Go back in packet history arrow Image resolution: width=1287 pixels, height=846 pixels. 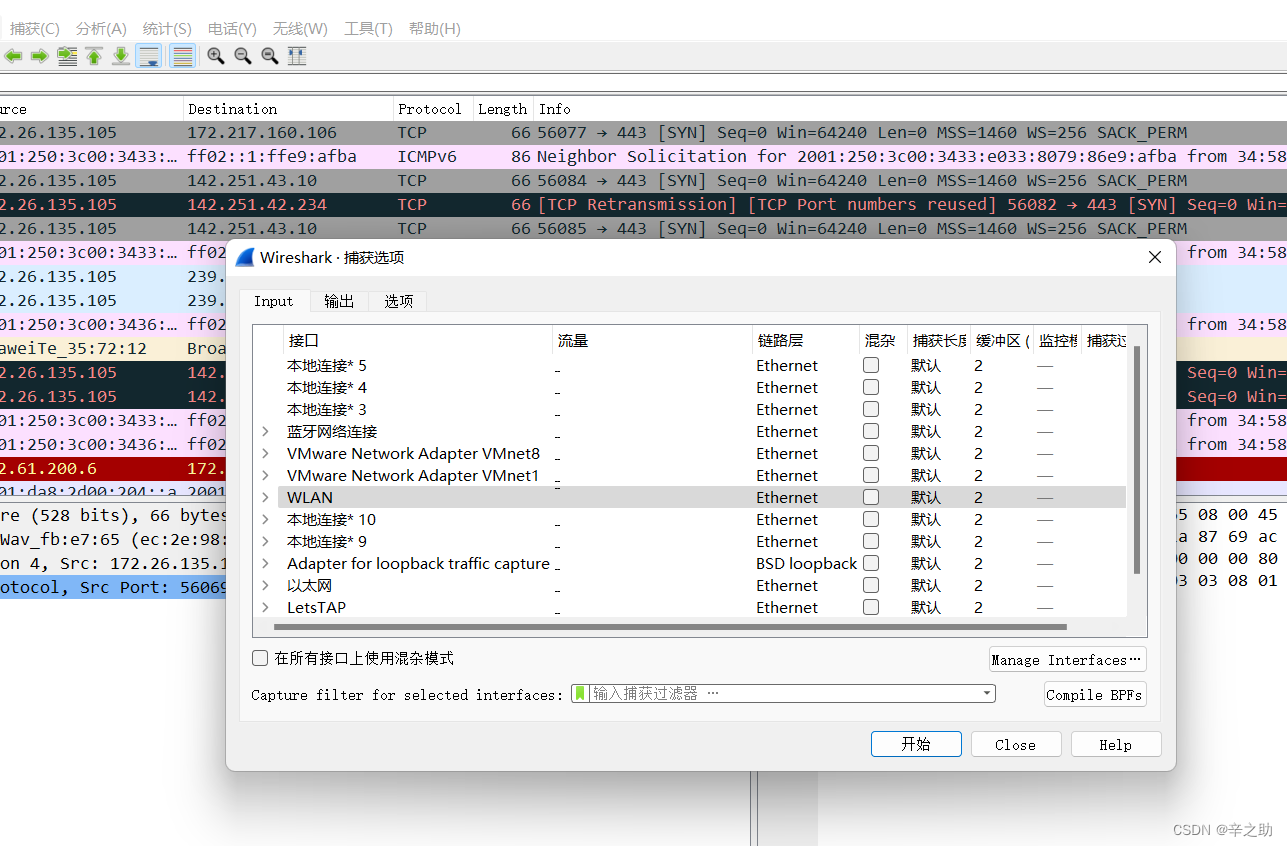(13, 56)
